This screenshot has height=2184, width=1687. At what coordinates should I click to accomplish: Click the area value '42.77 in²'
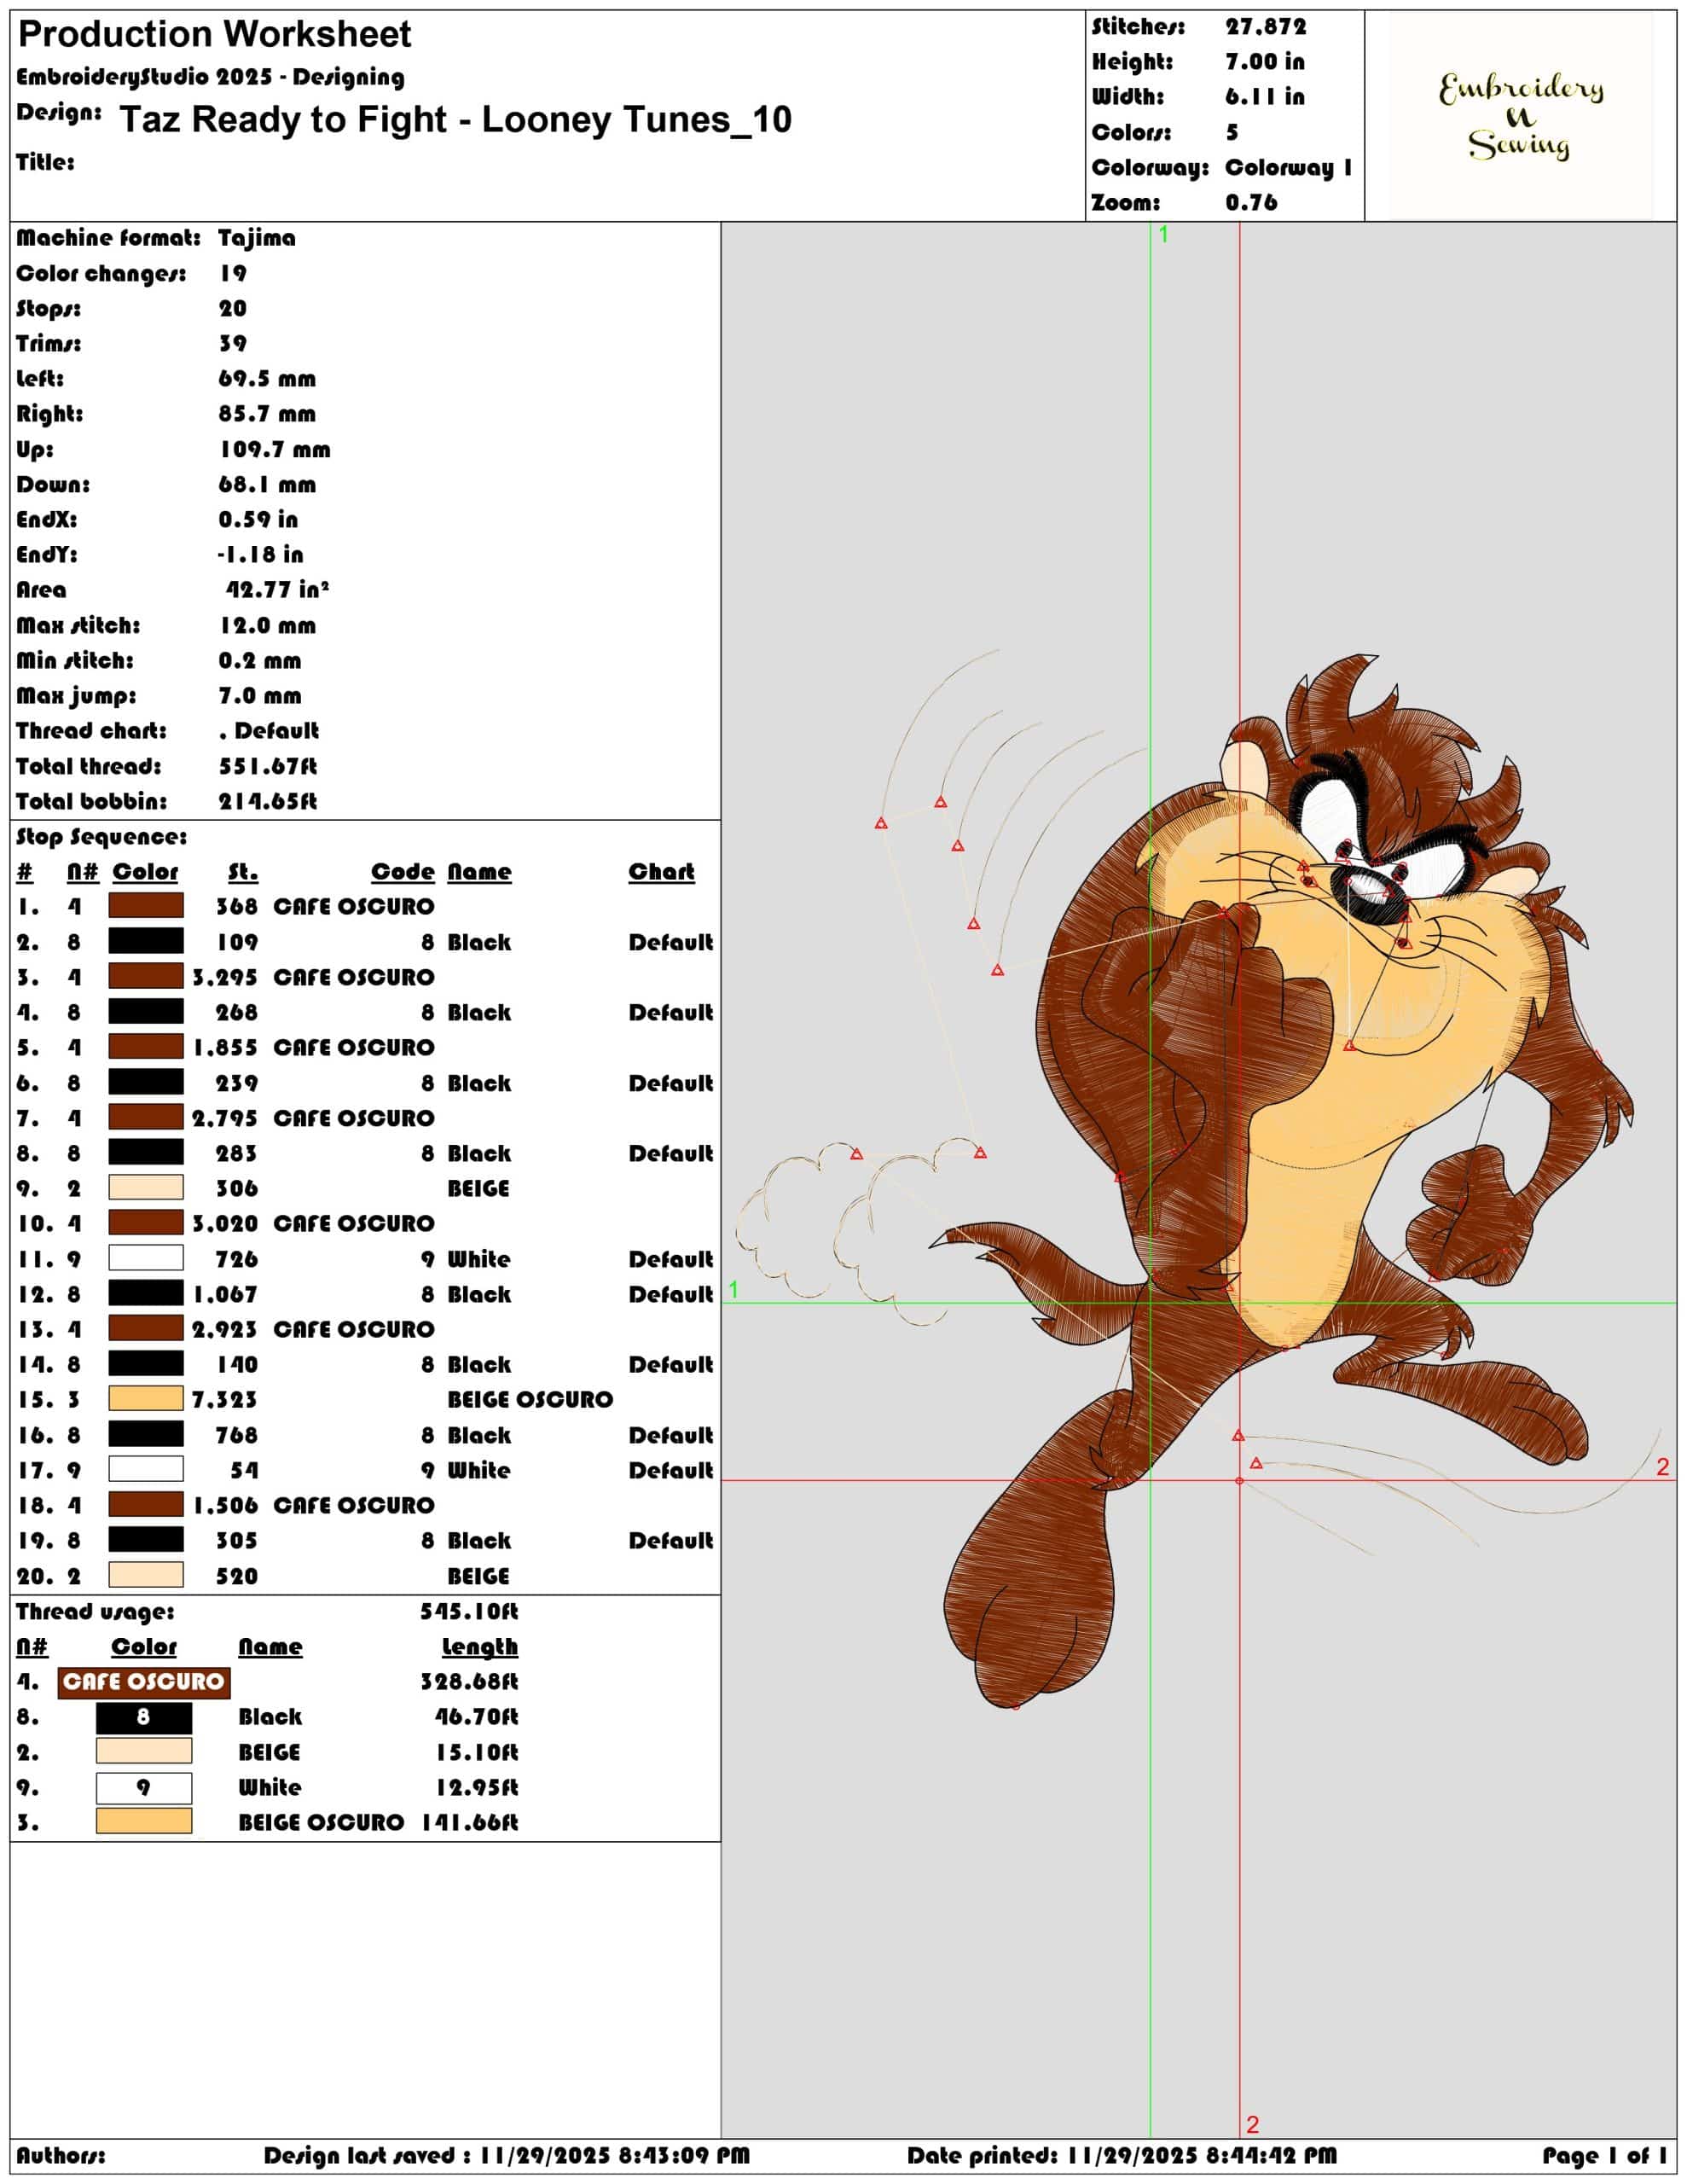coord(277,590)
